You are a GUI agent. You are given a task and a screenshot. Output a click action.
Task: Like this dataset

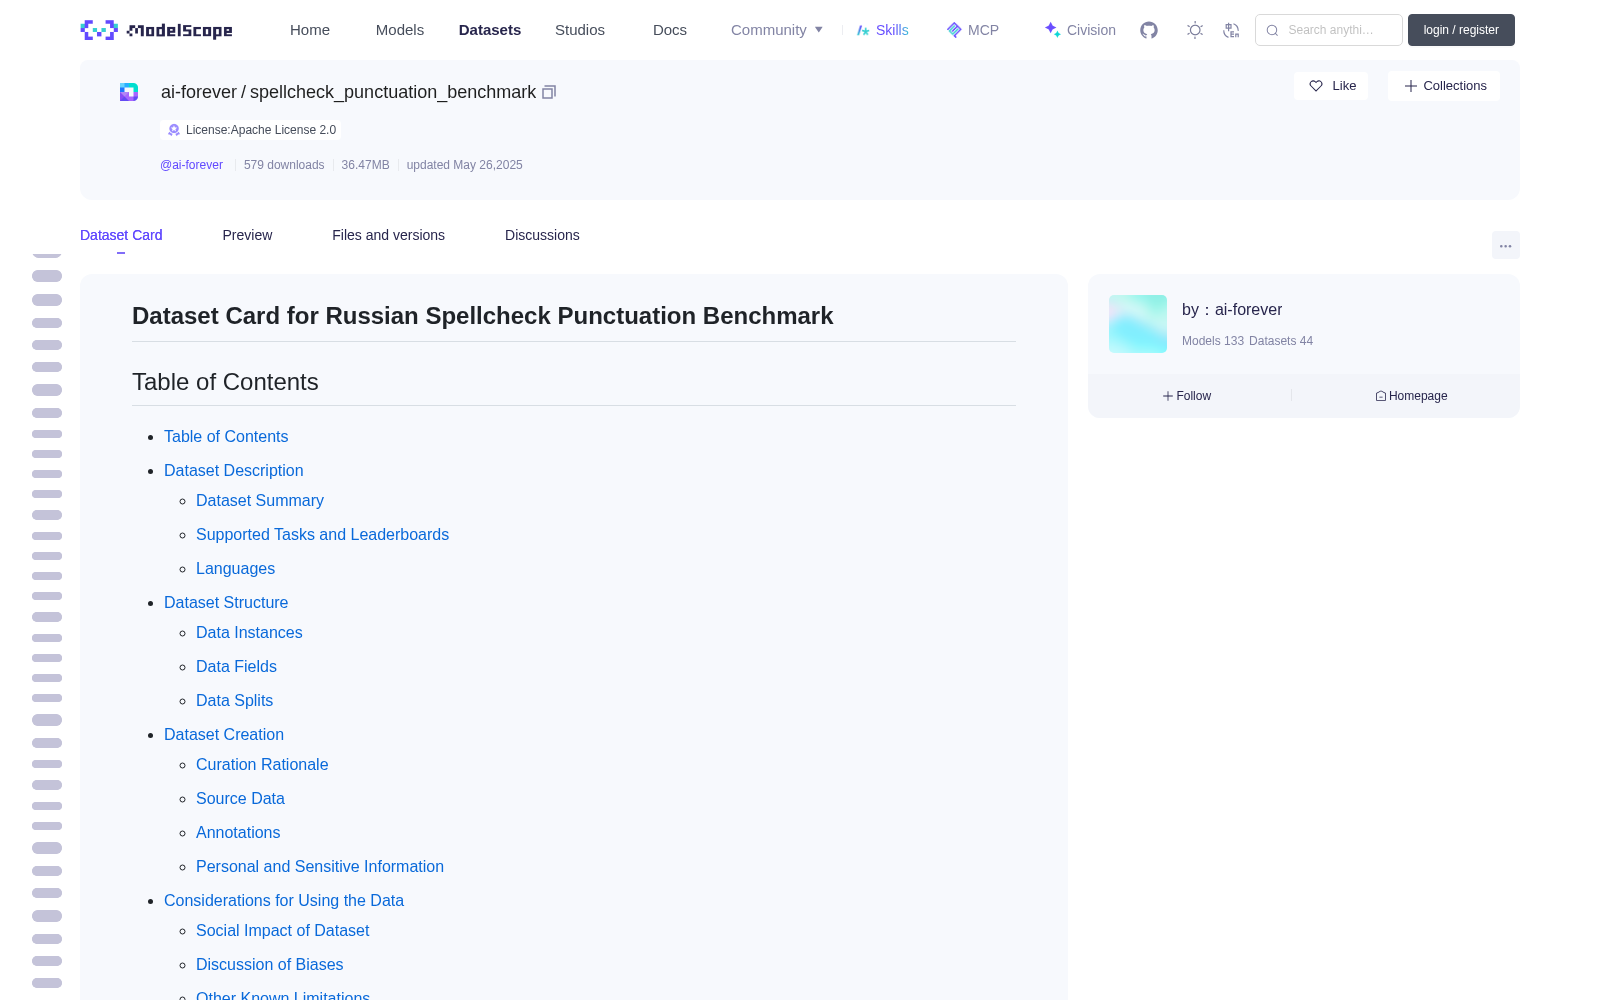pos(1331,86)
